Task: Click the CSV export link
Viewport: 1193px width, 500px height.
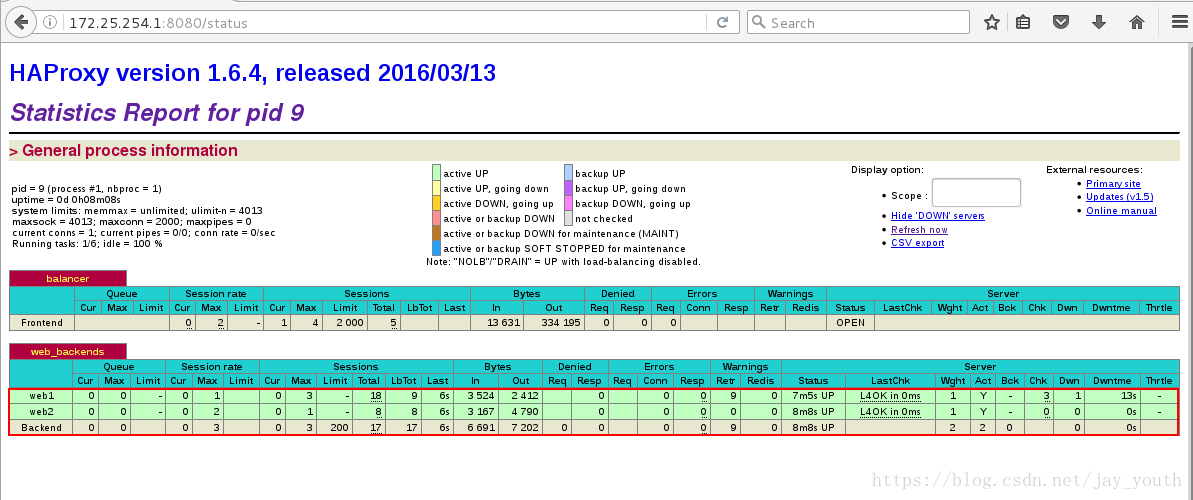Action: (918, 243)
